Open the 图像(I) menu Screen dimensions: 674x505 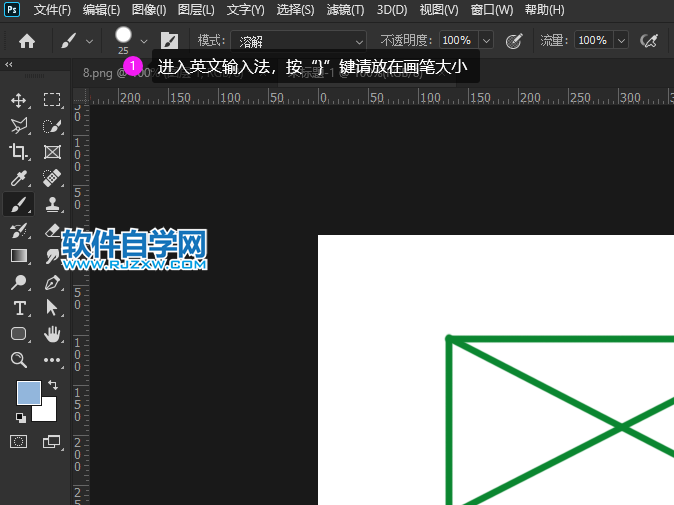(x=149, y=9)
